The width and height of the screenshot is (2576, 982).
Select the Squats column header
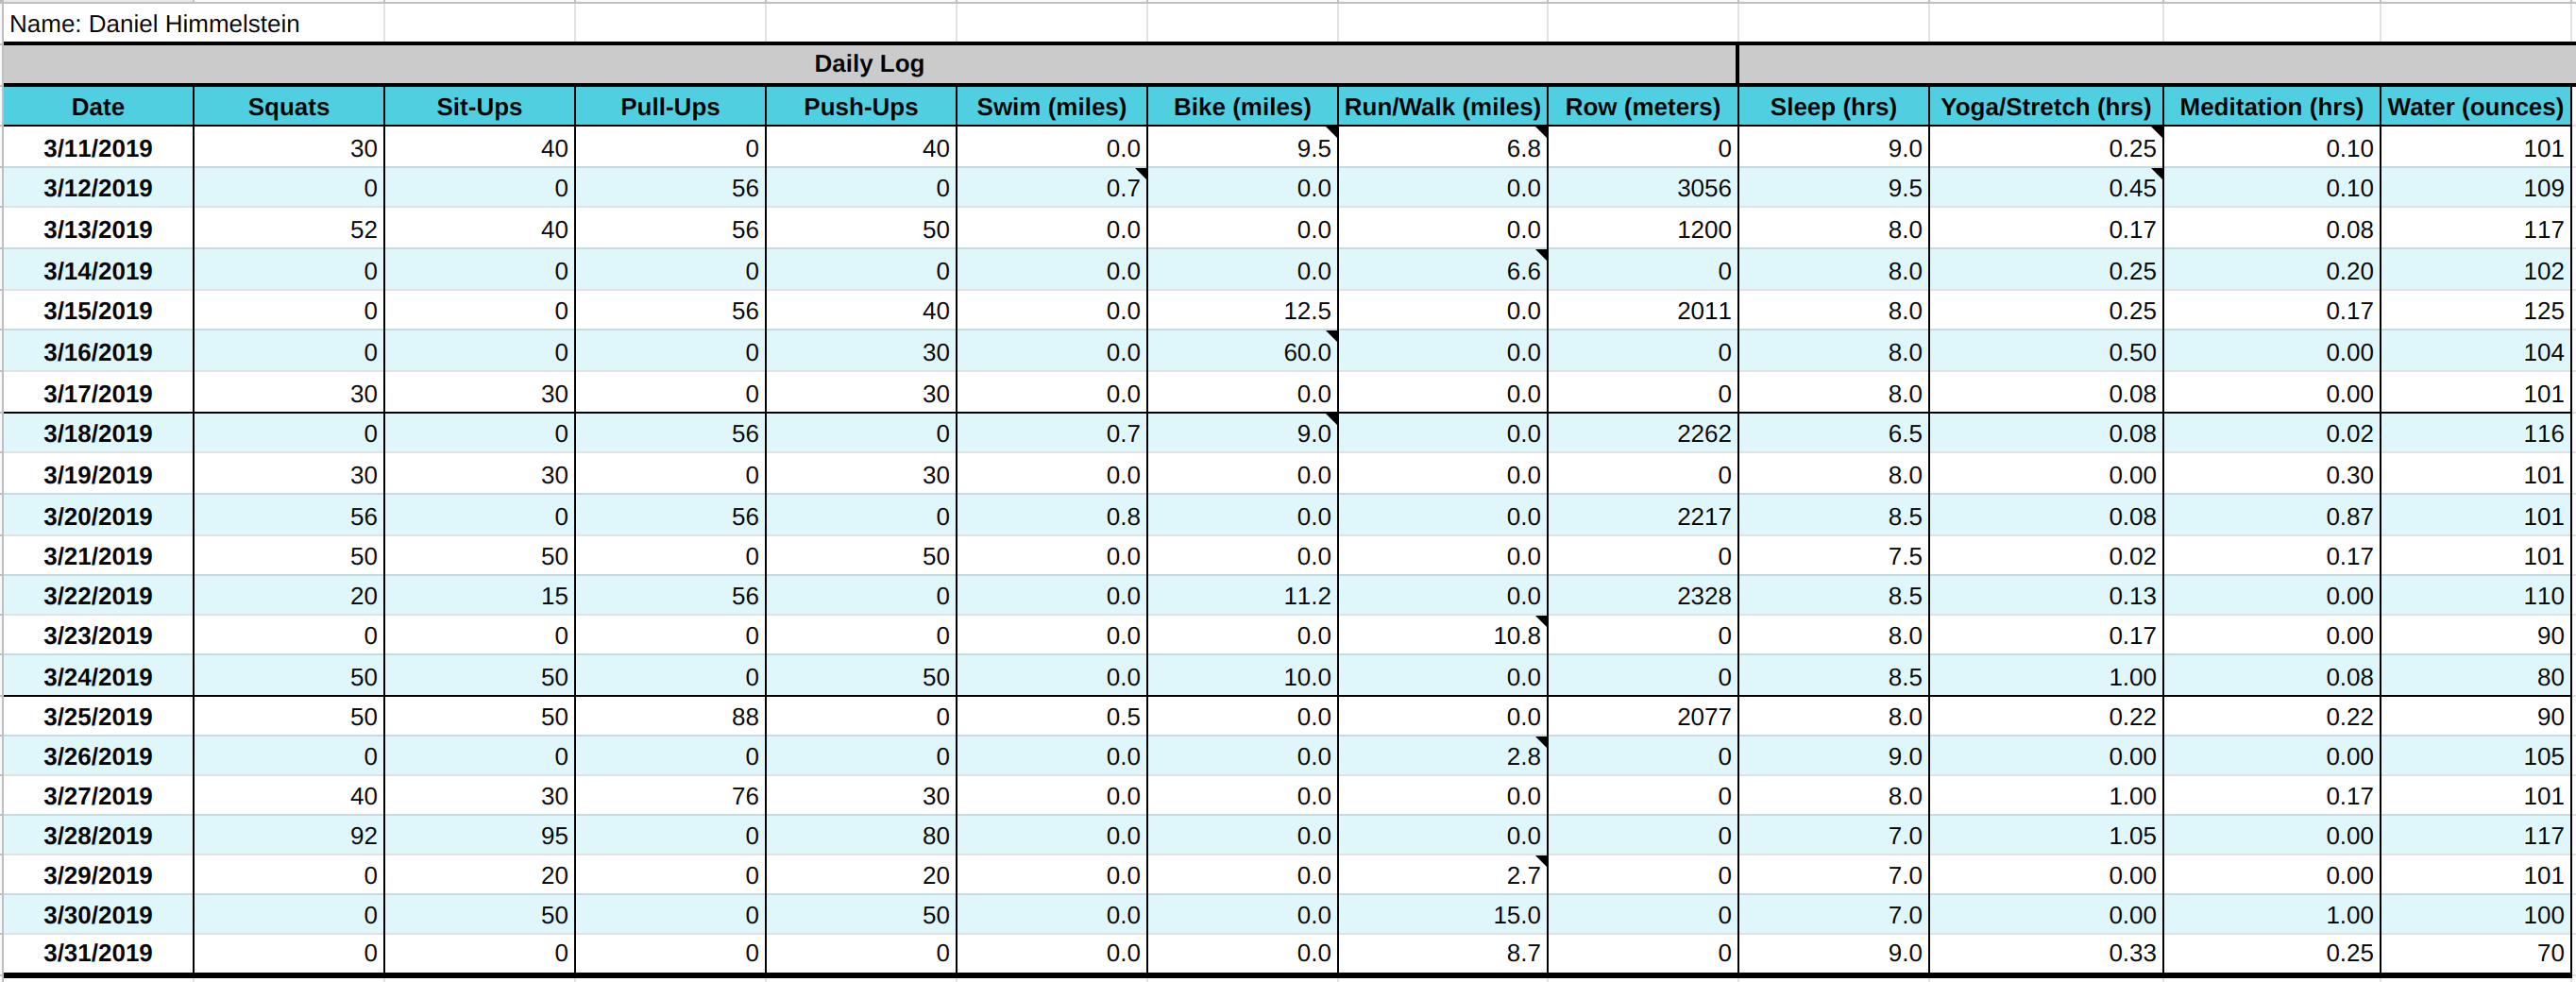(289, 107)
